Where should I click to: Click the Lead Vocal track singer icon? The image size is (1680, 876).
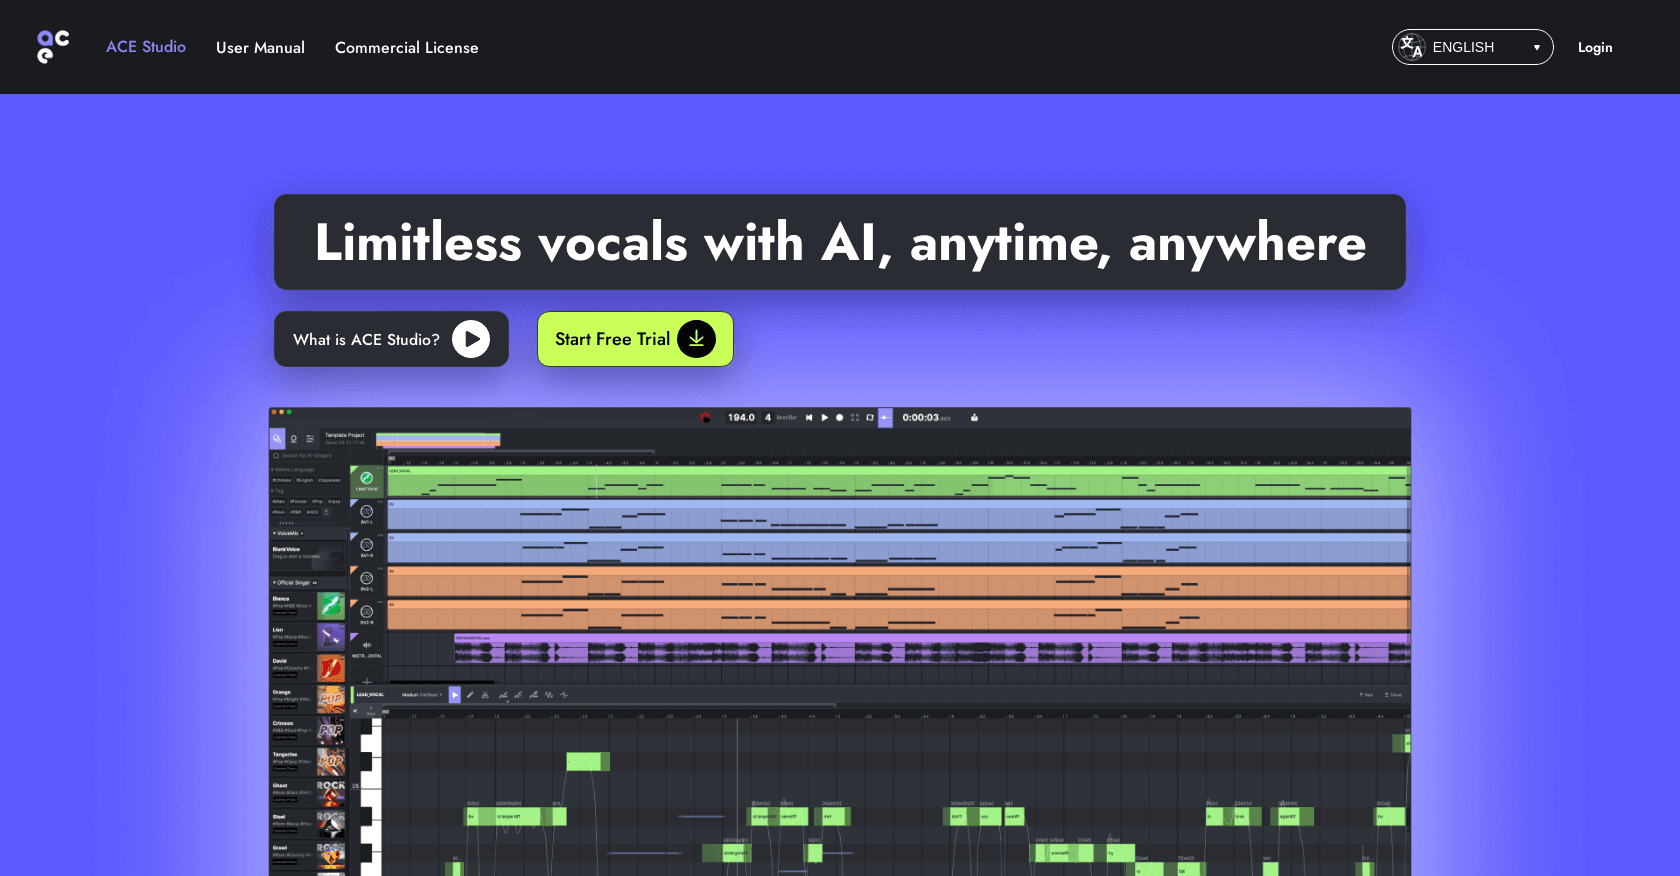[x=367, y=478]
